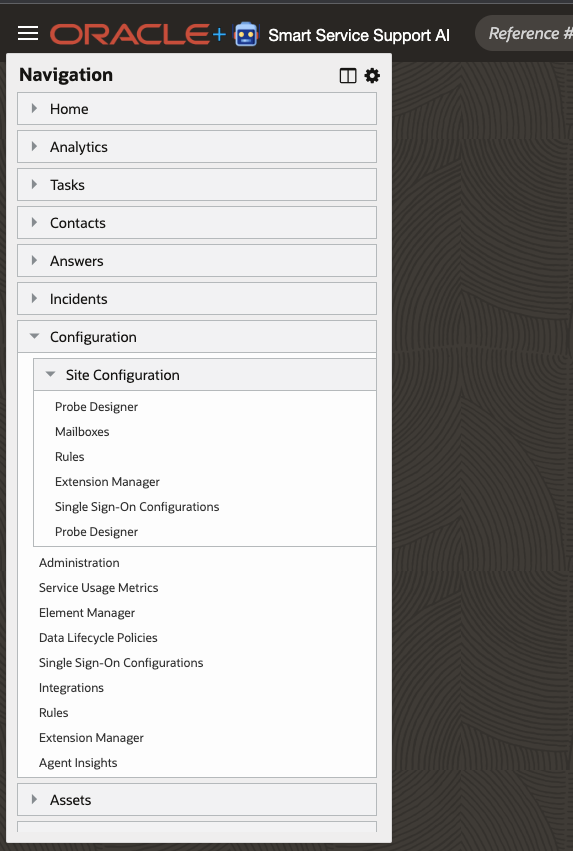
Task: Expand the Incidents section
Action: pyautogui.click(x=197, y=299)
